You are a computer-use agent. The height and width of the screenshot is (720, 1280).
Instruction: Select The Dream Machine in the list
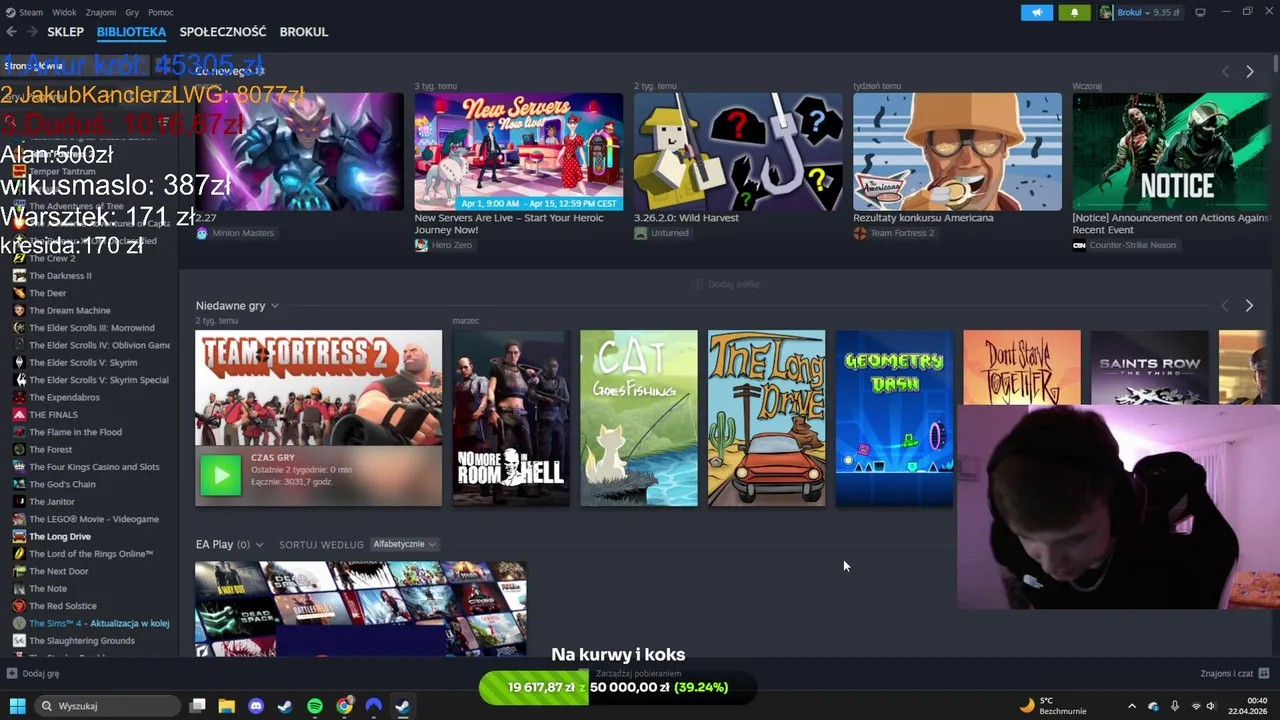click(x=70, y=311)
